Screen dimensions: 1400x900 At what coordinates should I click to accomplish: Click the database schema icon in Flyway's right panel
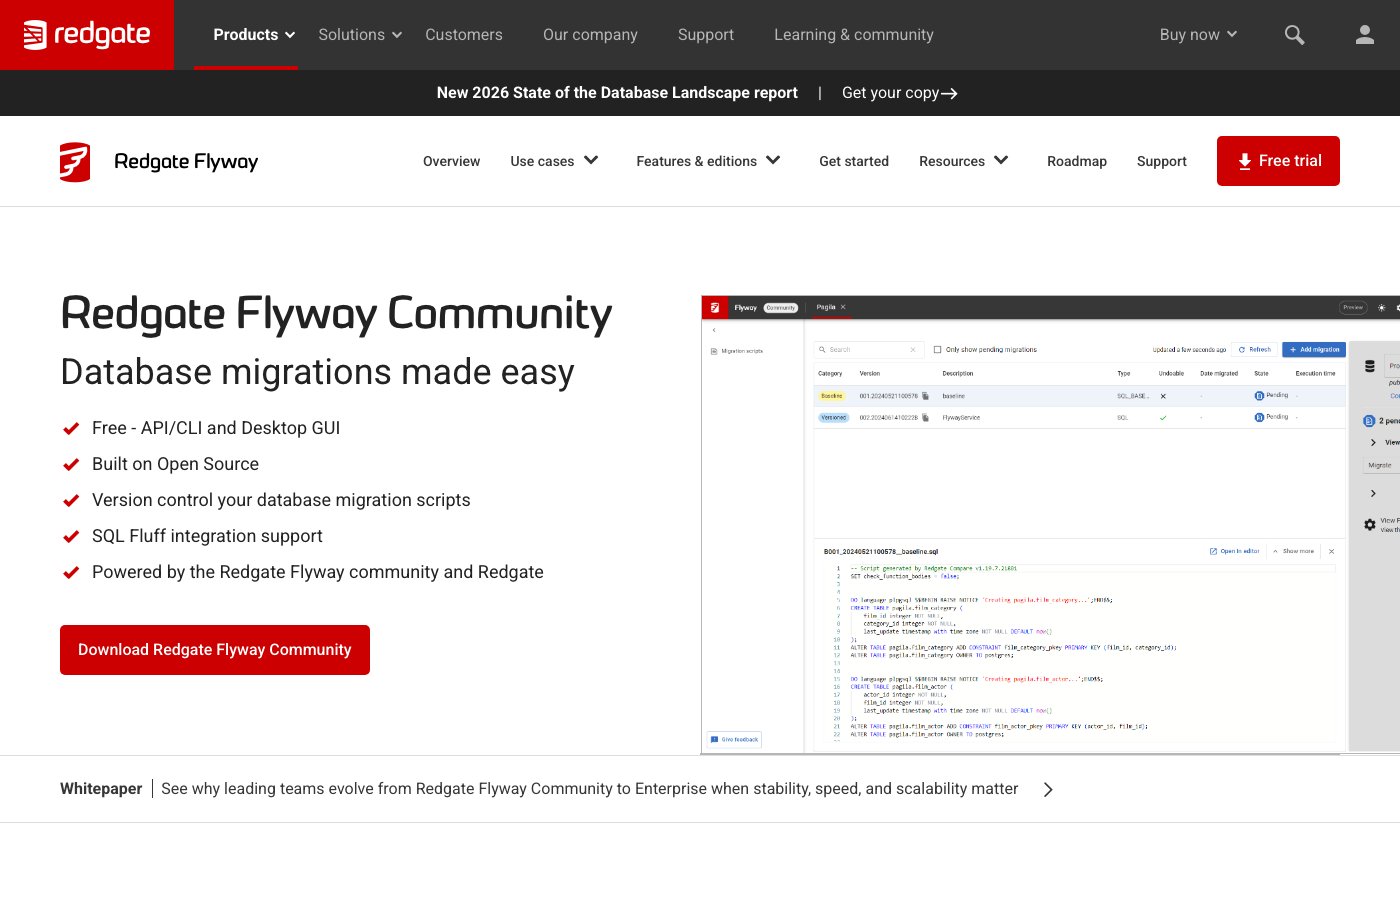point(1369,365)
